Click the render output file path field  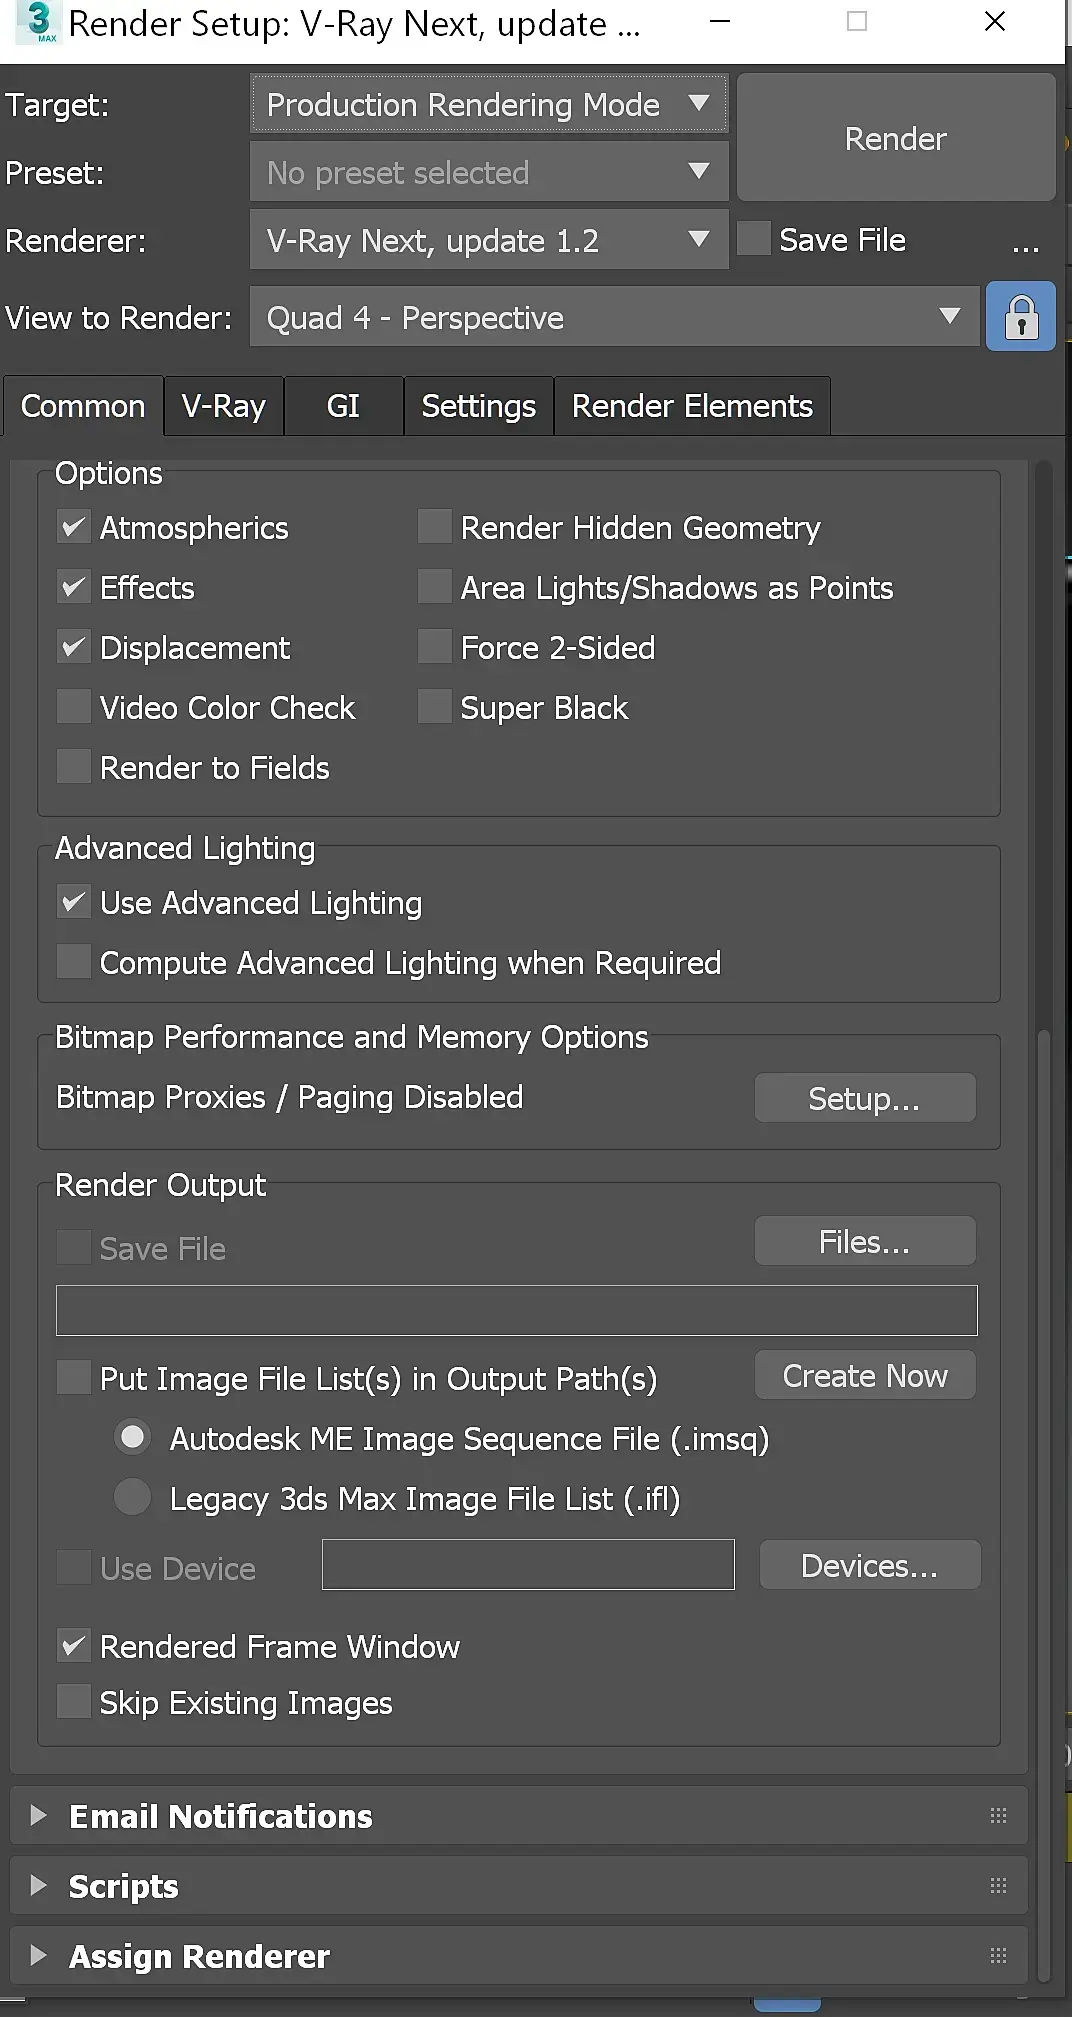[516, 1310]
